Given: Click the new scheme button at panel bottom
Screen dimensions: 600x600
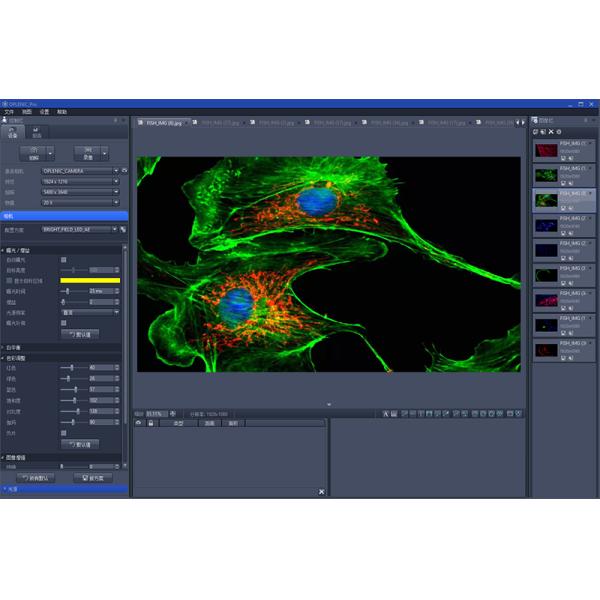Looking at the screenshot, I should (93, 478).
